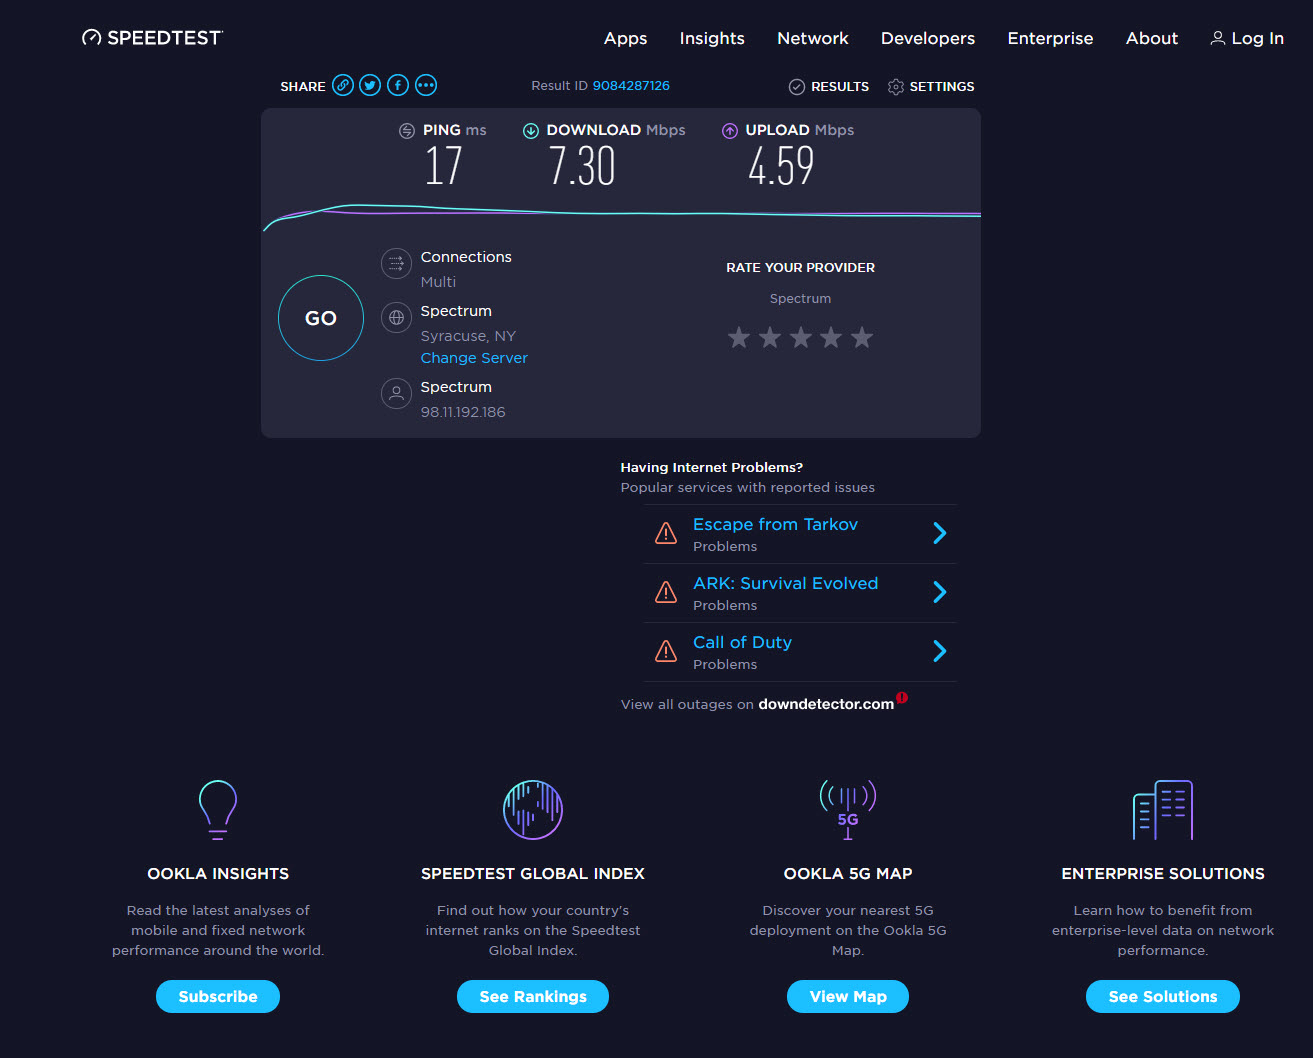
Task: Click the Speedtest logo
Action: coord(152,38)
